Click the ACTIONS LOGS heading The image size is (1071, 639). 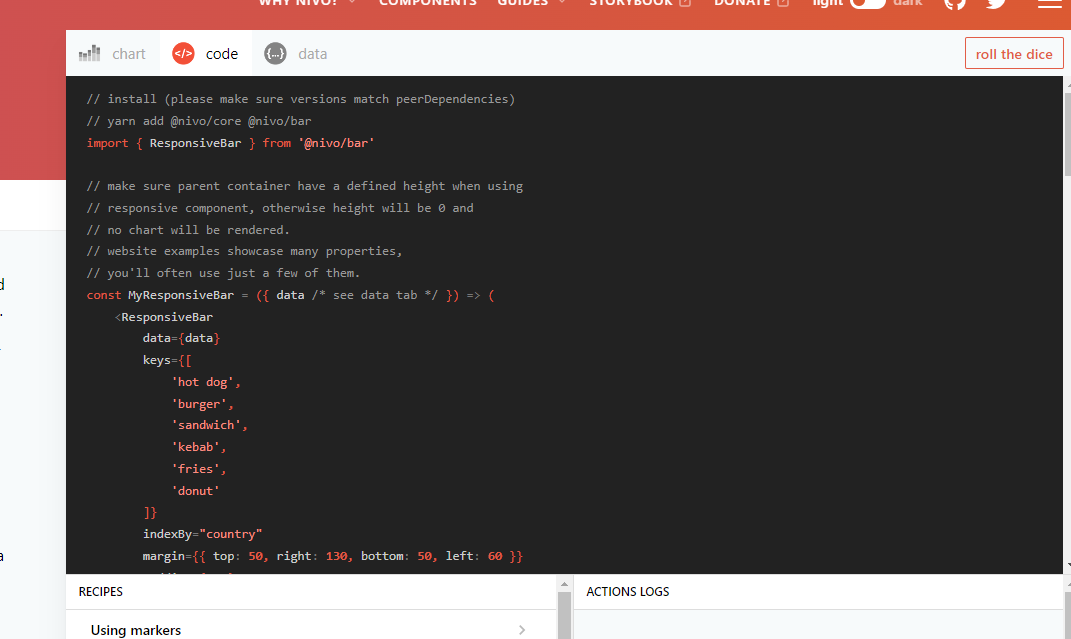click(628, 592)
